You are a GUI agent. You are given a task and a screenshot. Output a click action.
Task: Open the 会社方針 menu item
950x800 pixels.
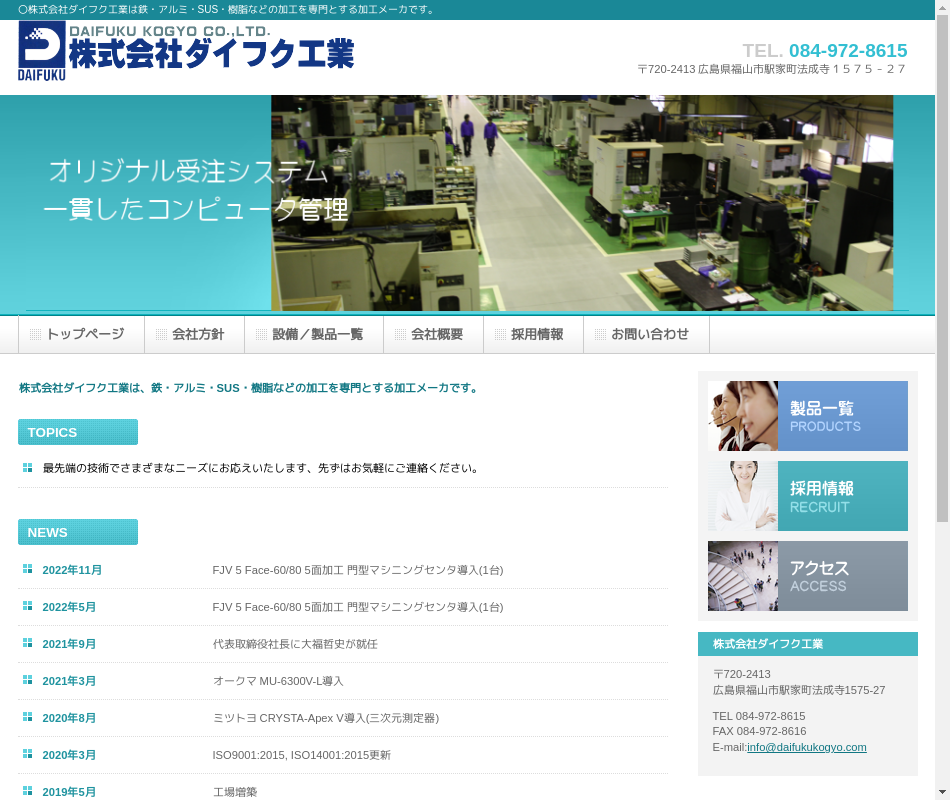(197, 335)
